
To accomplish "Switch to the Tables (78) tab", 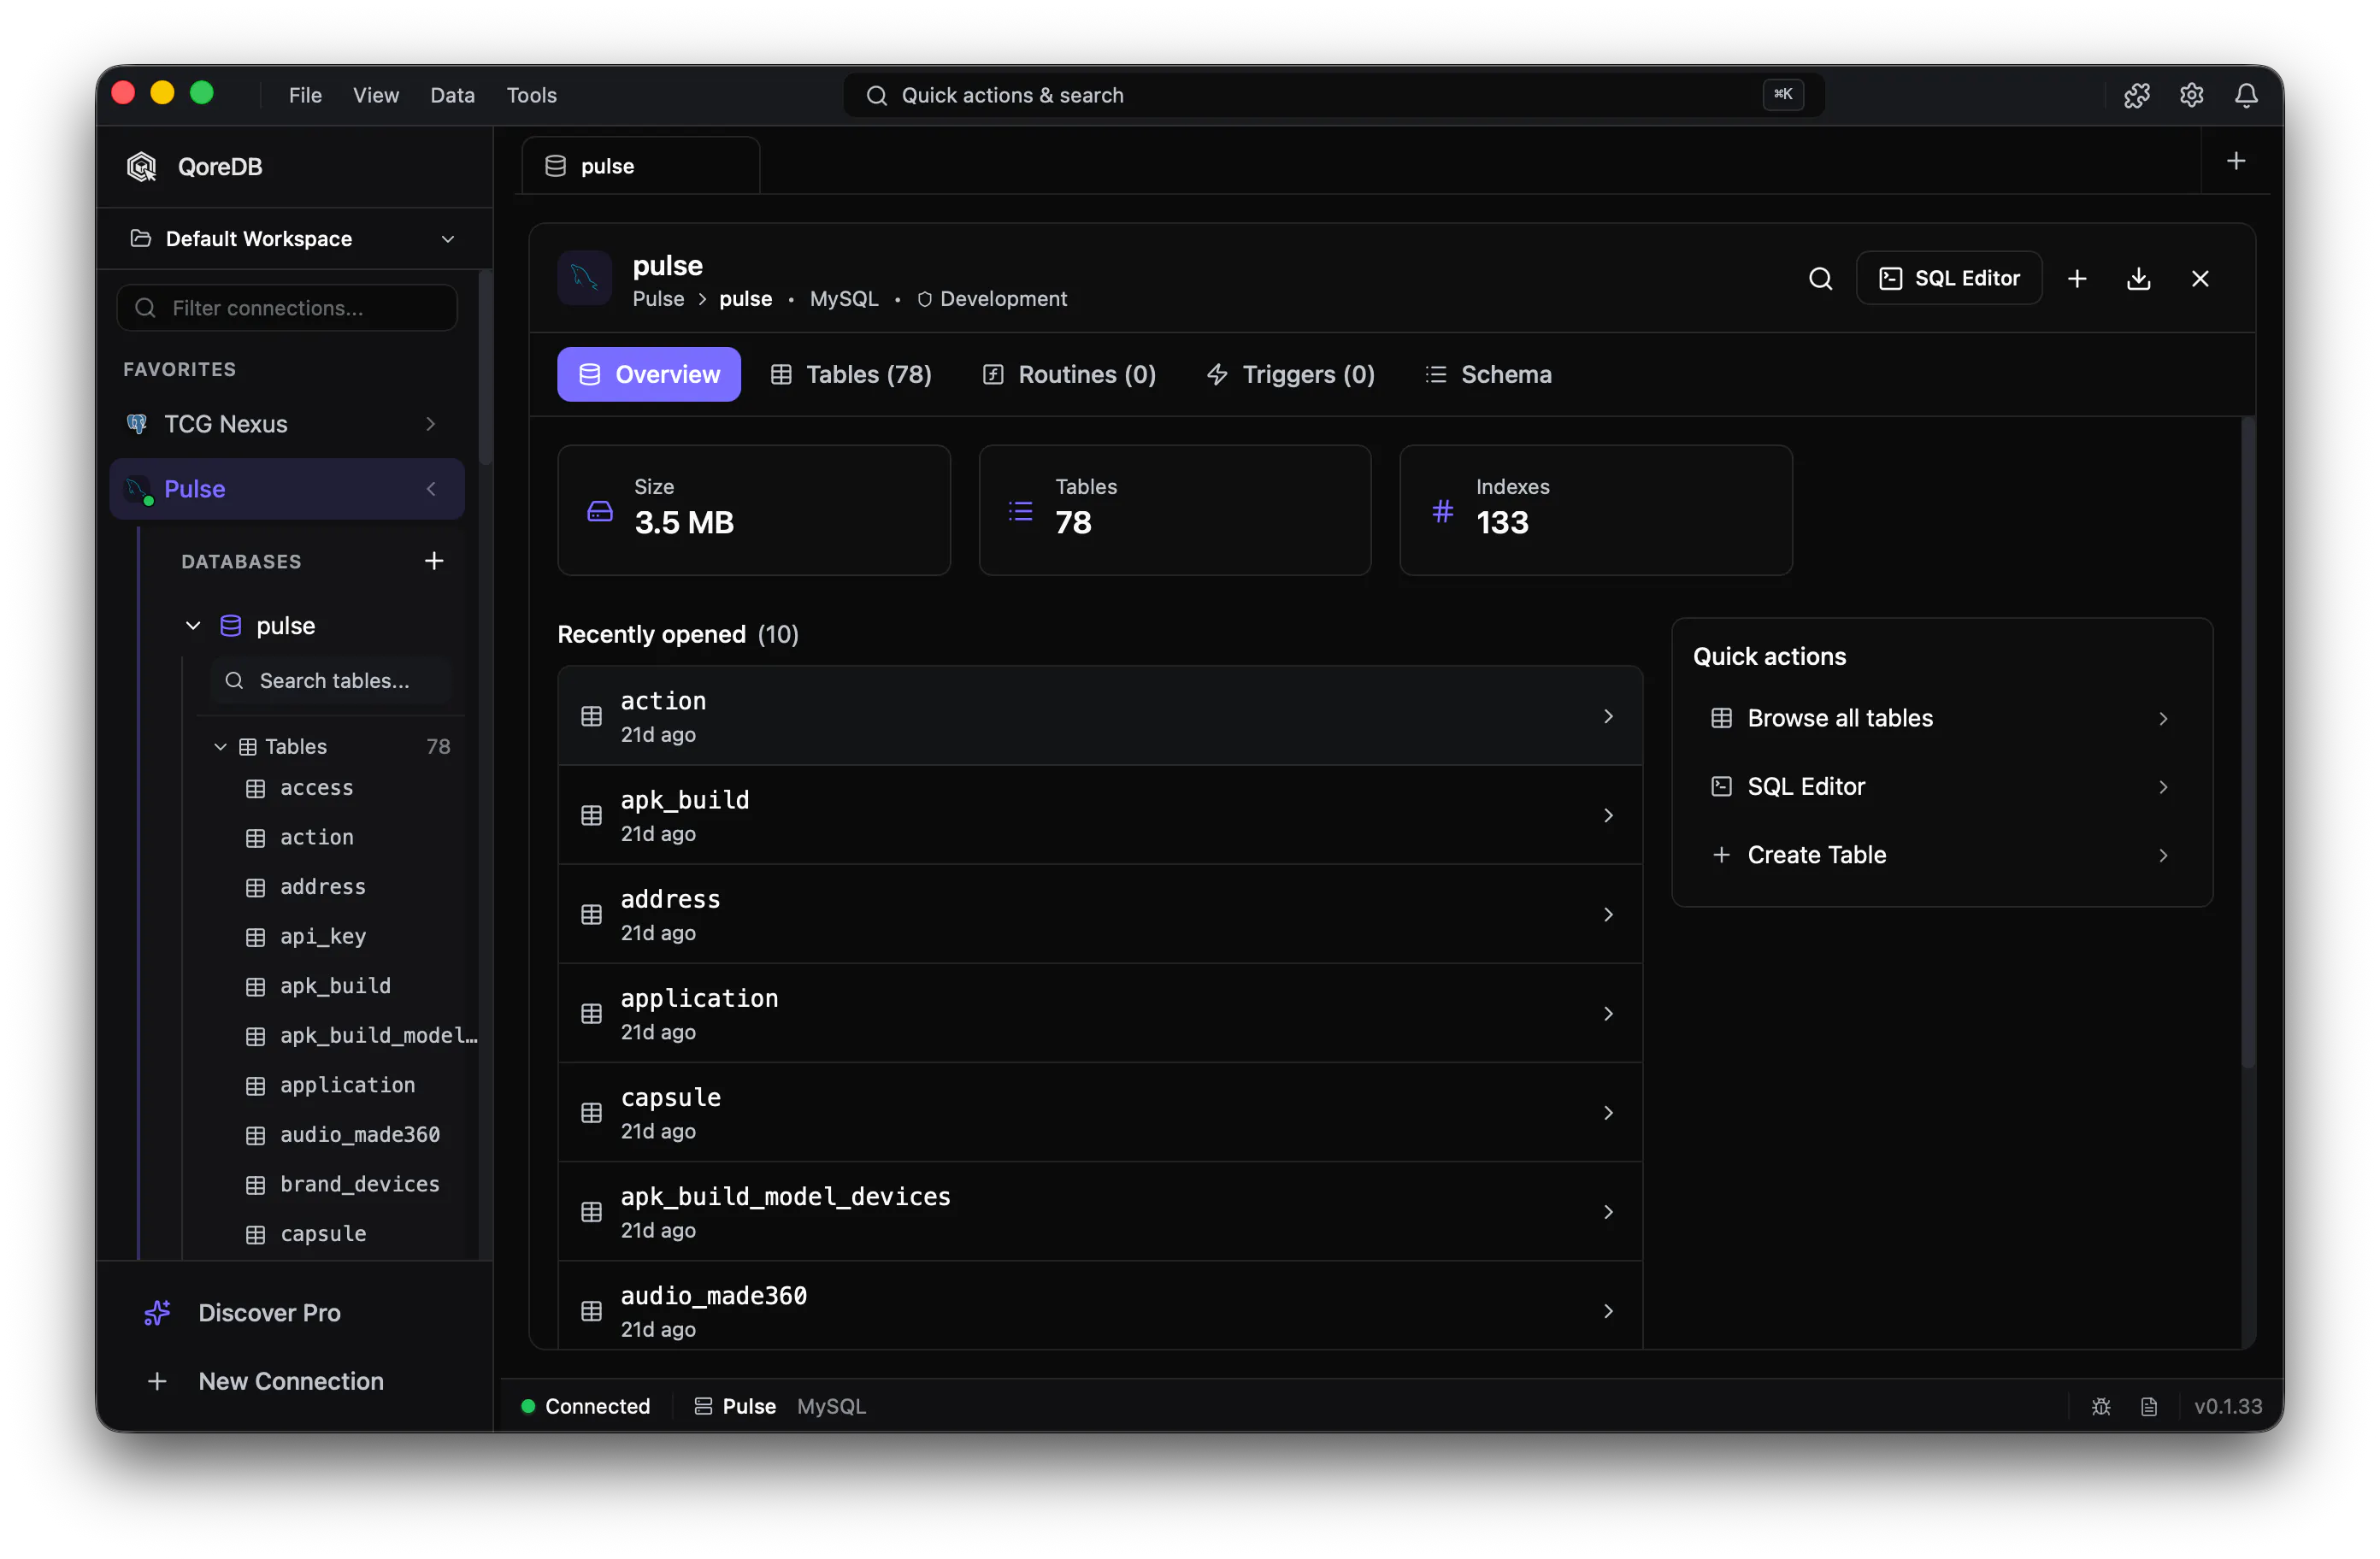I will point(851,374).
